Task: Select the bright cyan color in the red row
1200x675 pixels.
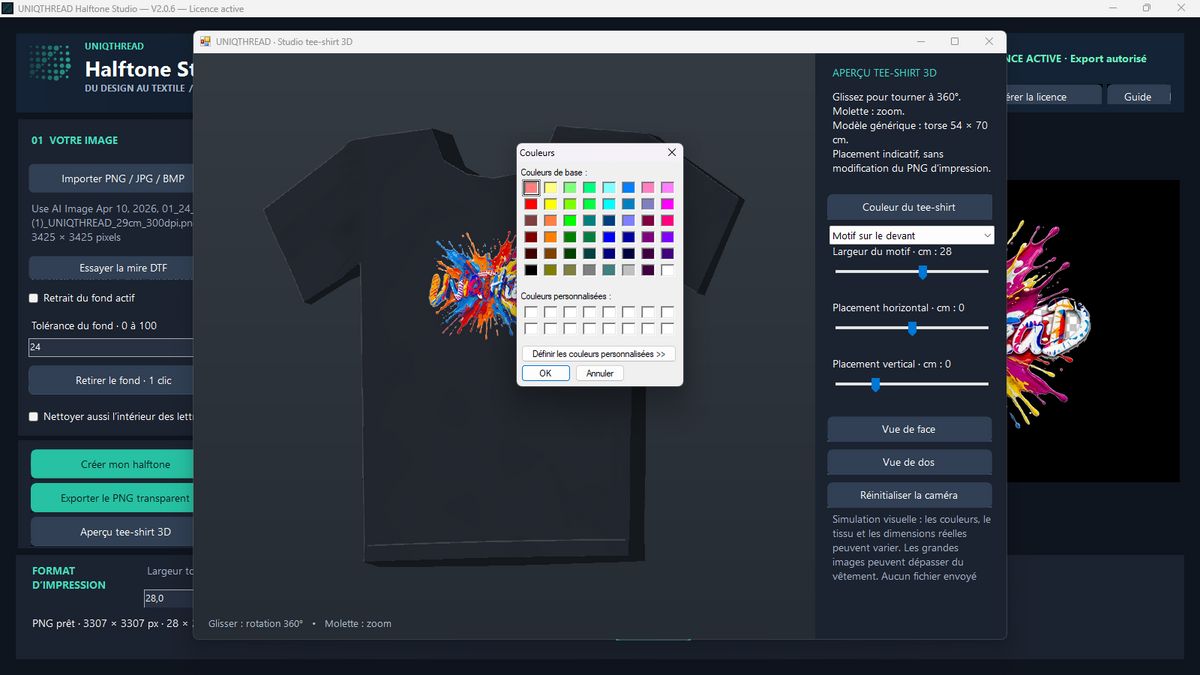Action: click(609, 204)
